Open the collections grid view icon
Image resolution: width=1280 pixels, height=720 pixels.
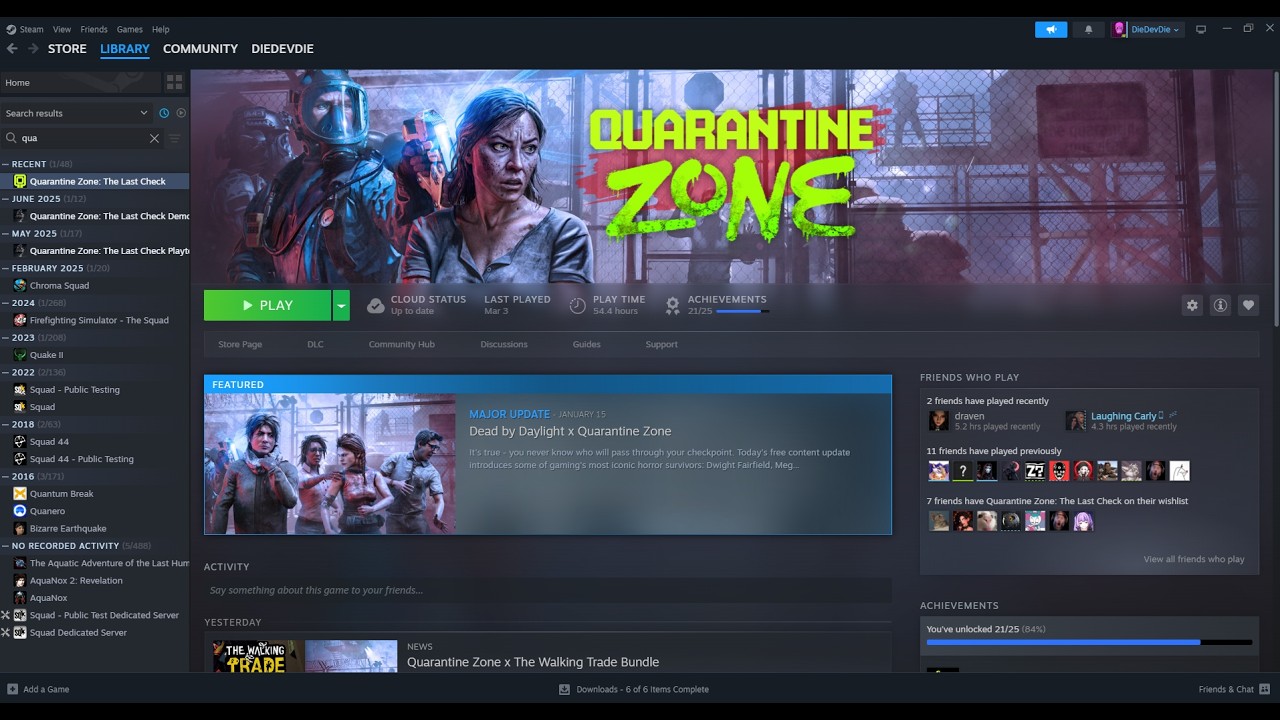pyautogui.click(x=174, y=83)
